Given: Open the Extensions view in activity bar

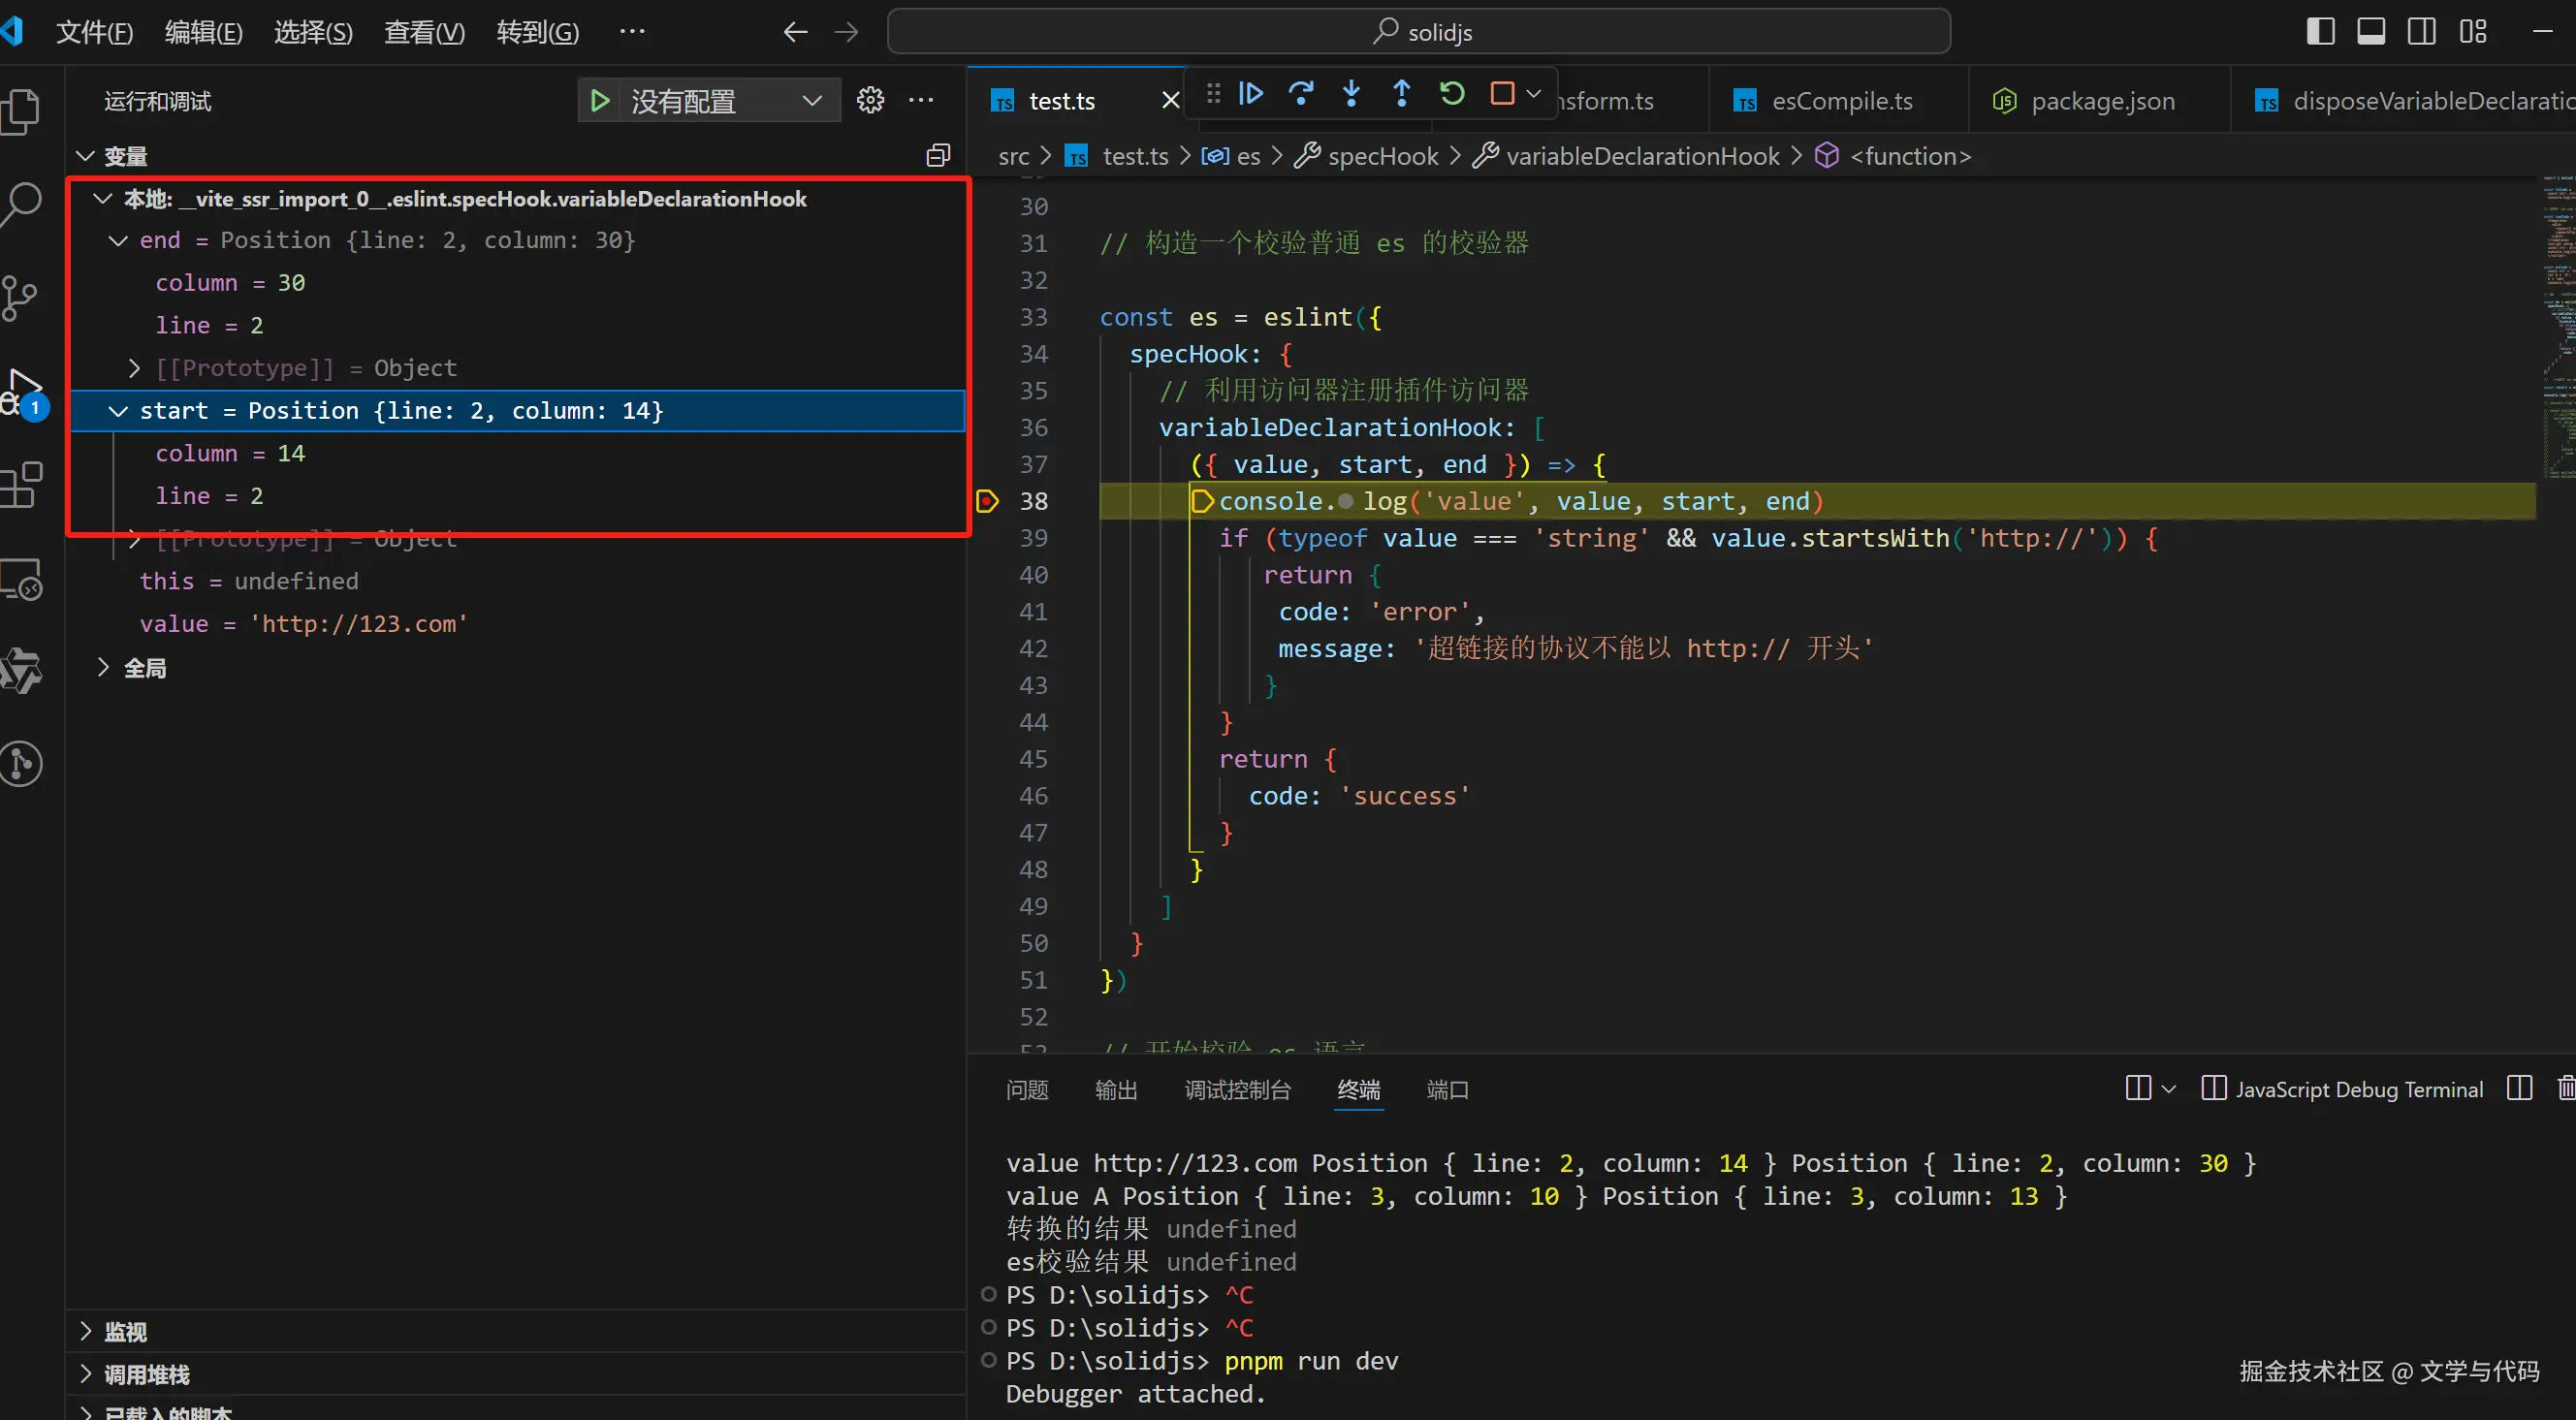Looking at the screenshot, I should point(22,486).
